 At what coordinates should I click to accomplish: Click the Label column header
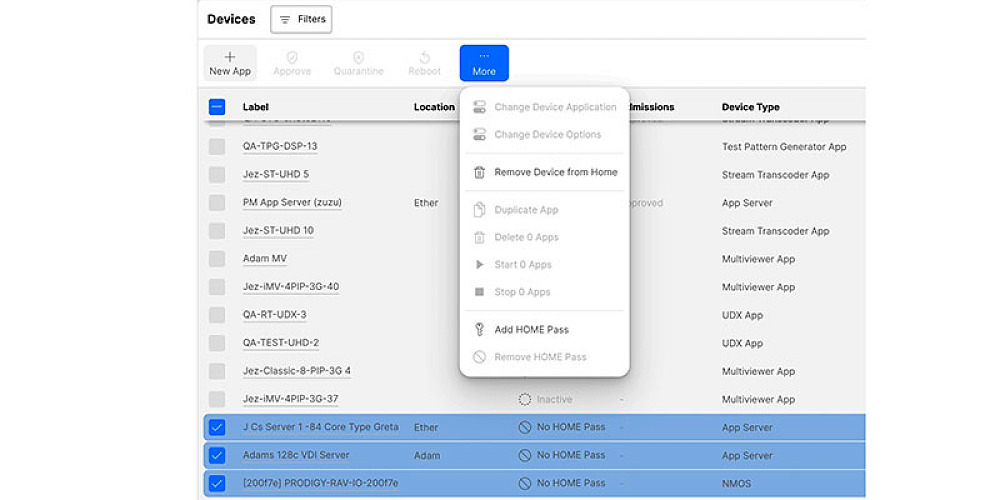pyautogui.click(x=255, y=107)
